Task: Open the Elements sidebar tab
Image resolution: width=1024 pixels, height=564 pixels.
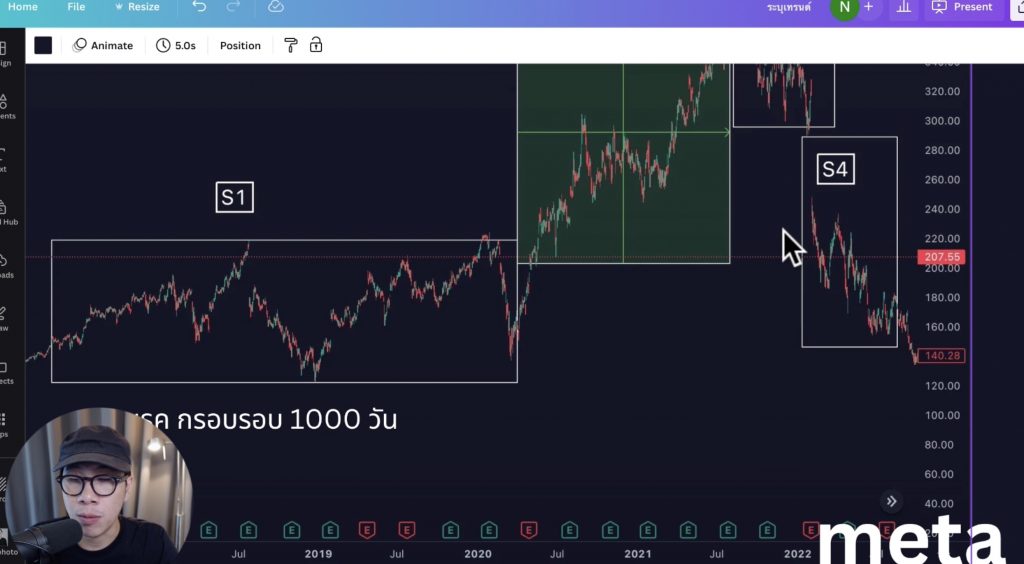Action: pyautogui.click(x=5, y=107)
